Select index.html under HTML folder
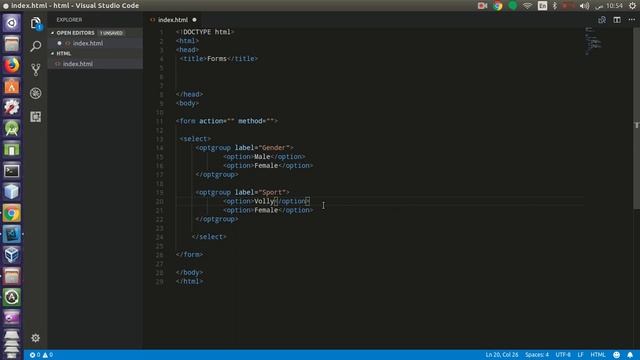Screen dimensions: 640x360 click(78, 64)
